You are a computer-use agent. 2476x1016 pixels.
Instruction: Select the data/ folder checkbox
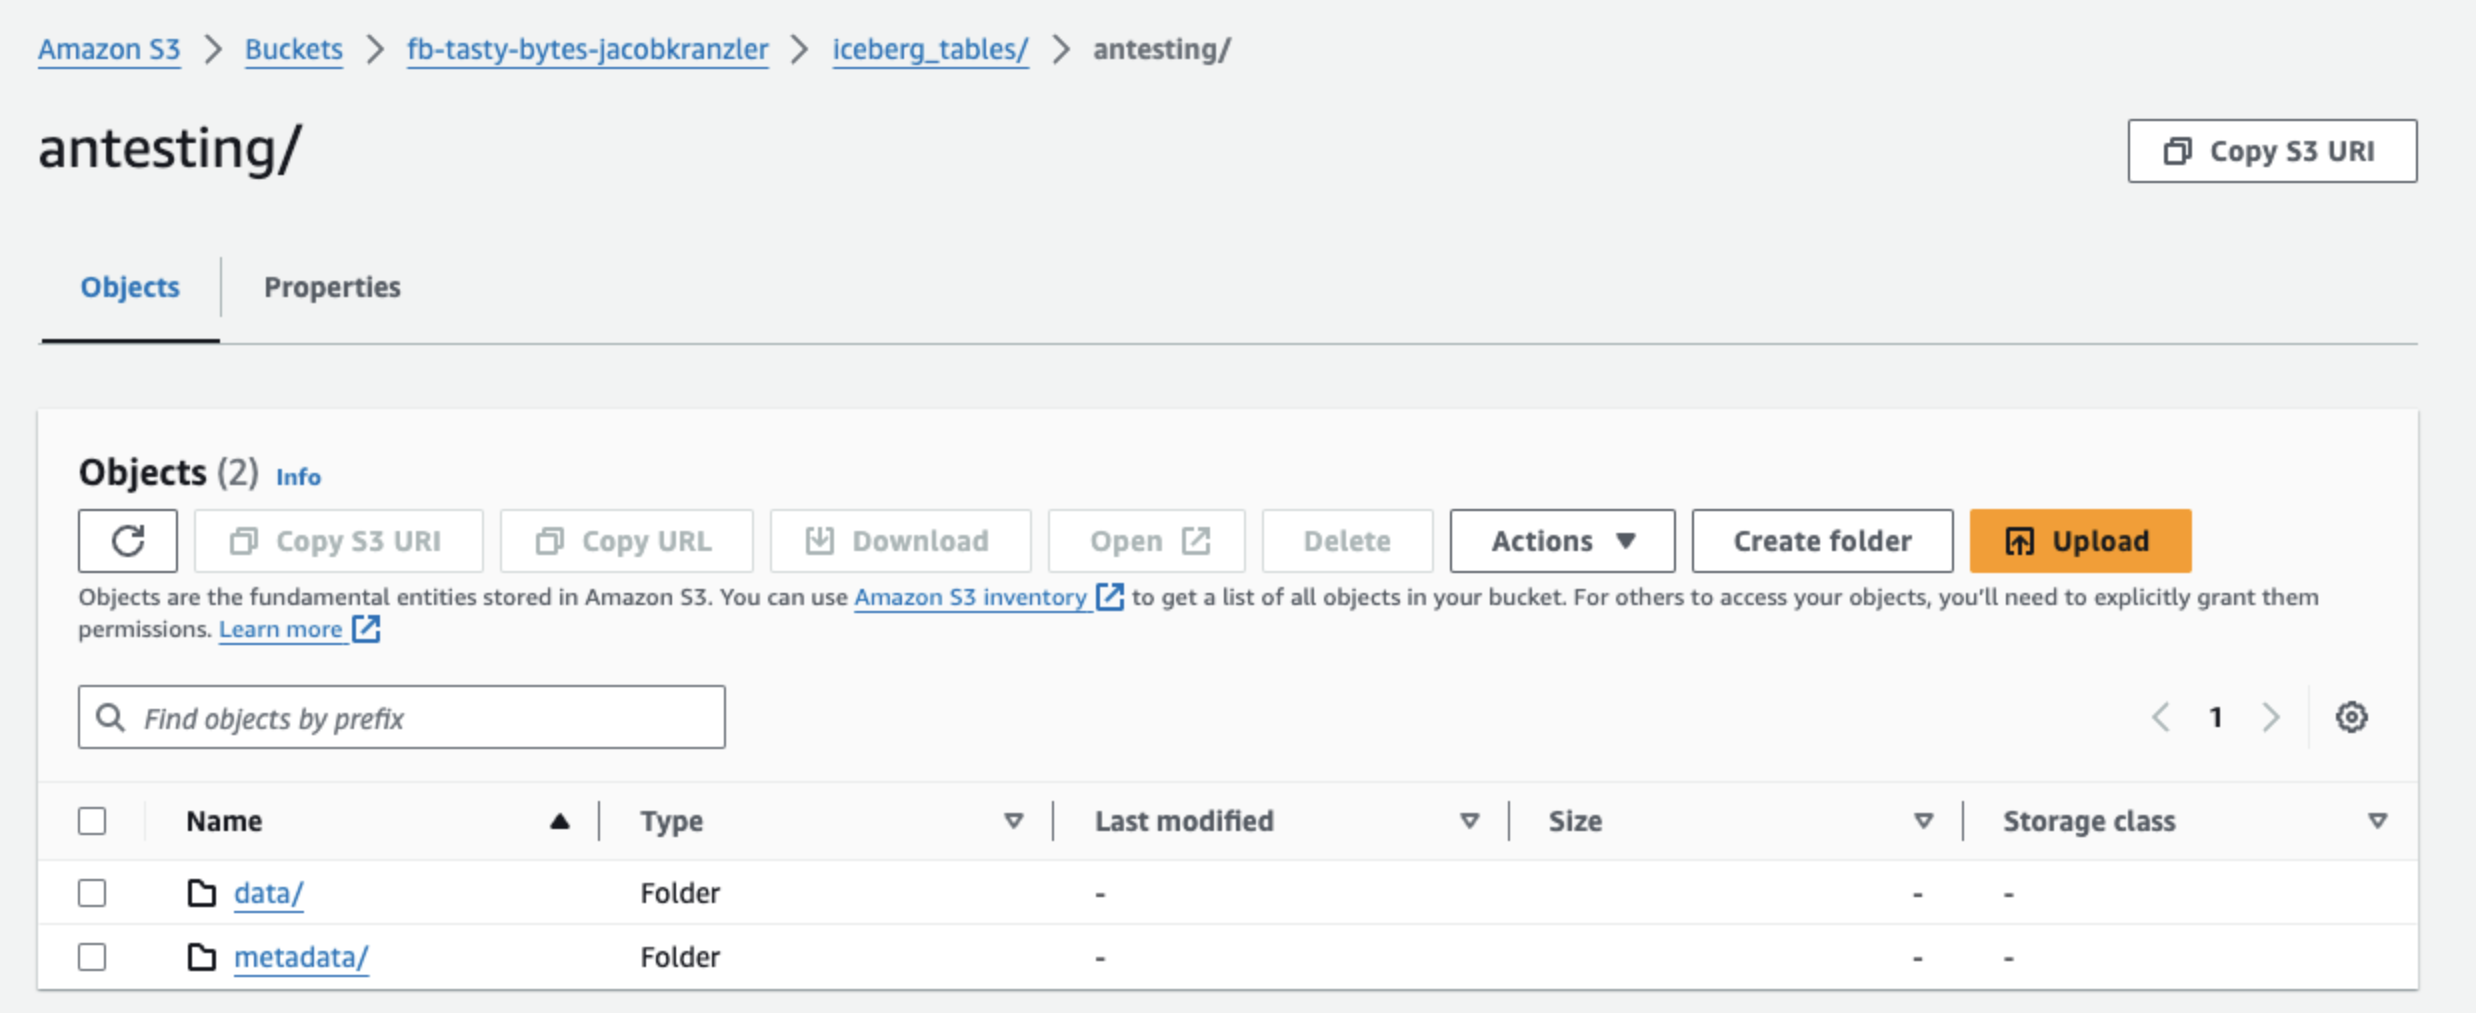pyautogui.click(x=92, y=893)
